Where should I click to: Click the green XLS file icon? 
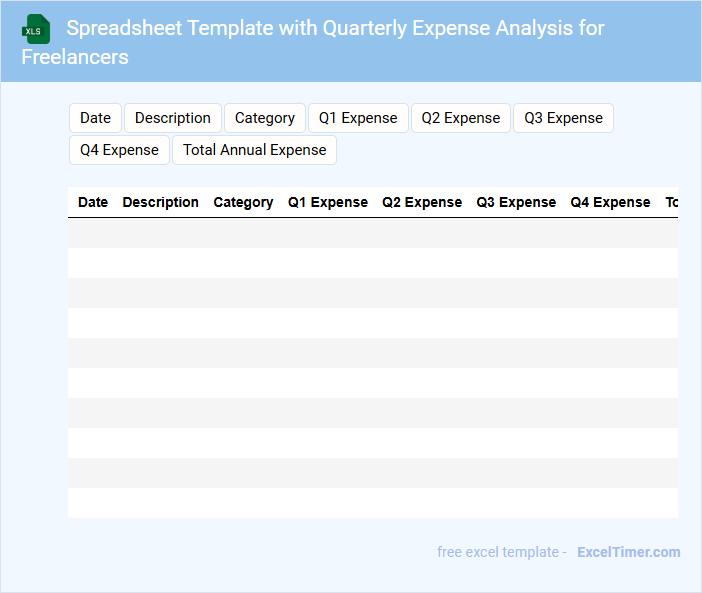(36, 29)
